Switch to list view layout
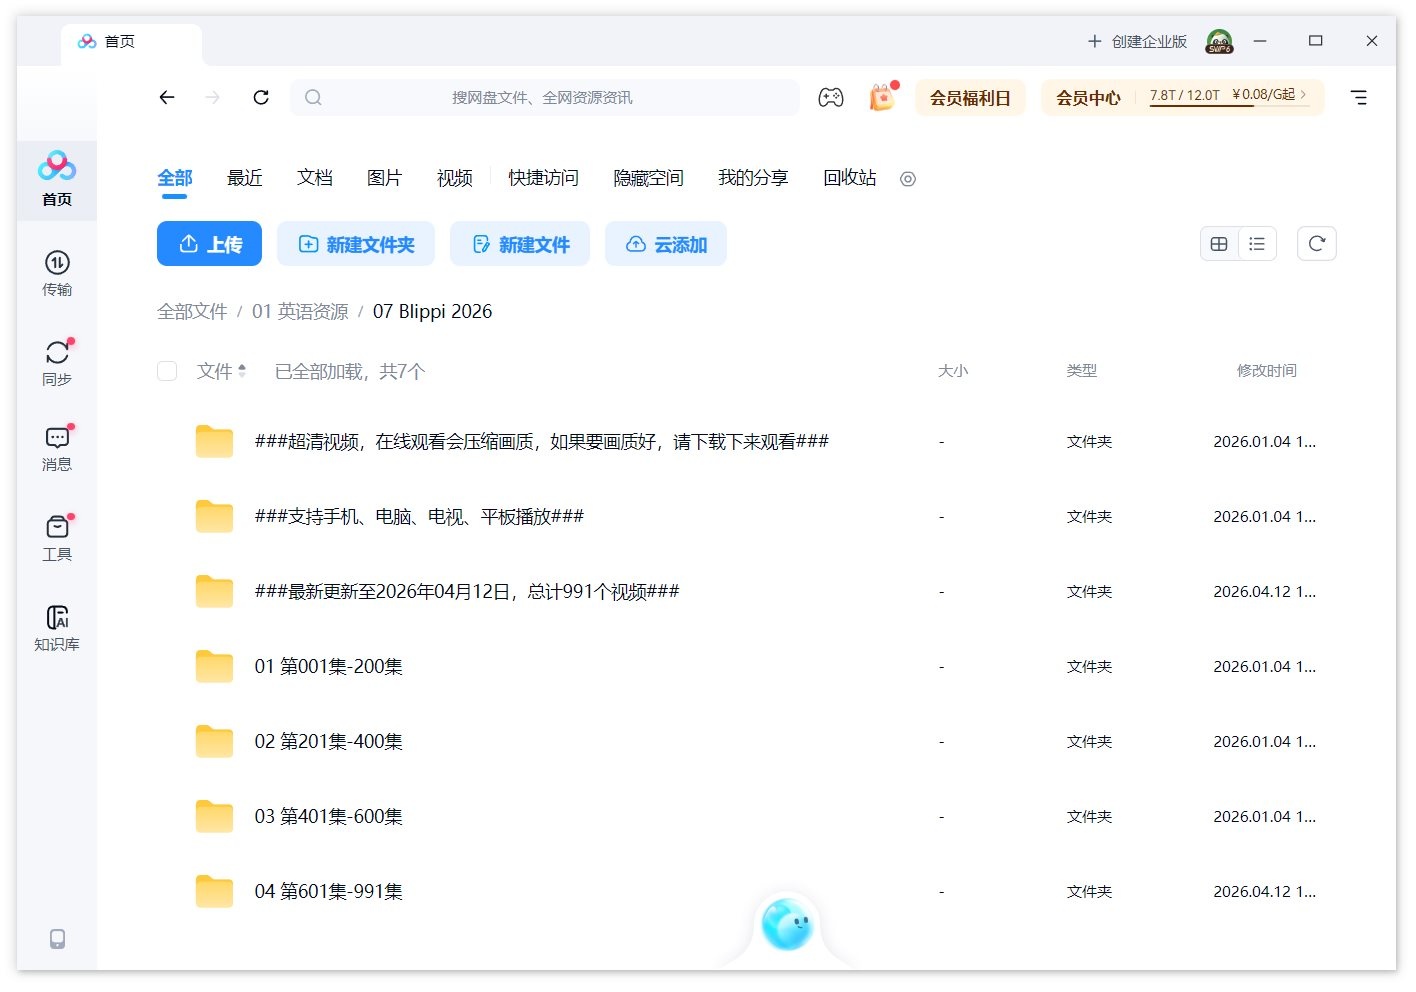 tap(1257, 244)
